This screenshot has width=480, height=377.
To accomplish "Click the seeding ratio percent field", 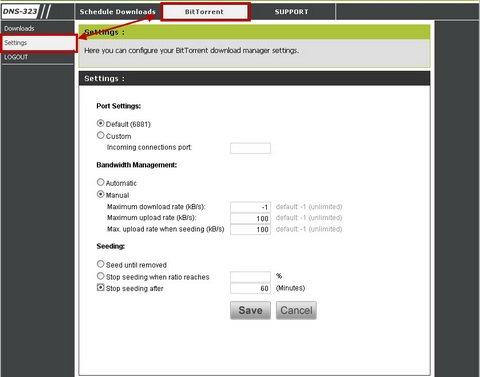I will coord(250,277).
